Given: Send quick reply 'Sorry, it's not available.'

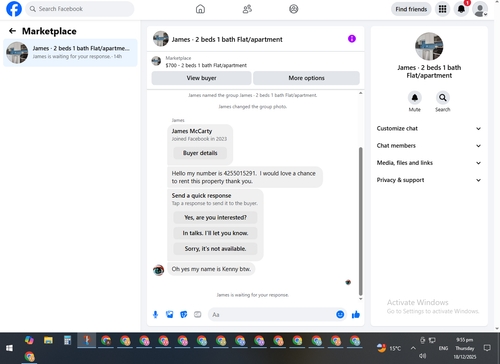Looking at the screenshot, I should (x=215, y=249).
